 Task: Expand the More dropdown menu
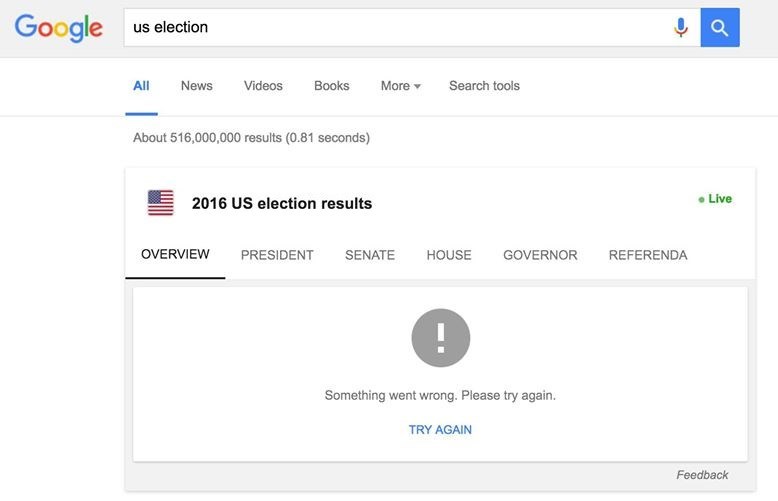[400, 86]
